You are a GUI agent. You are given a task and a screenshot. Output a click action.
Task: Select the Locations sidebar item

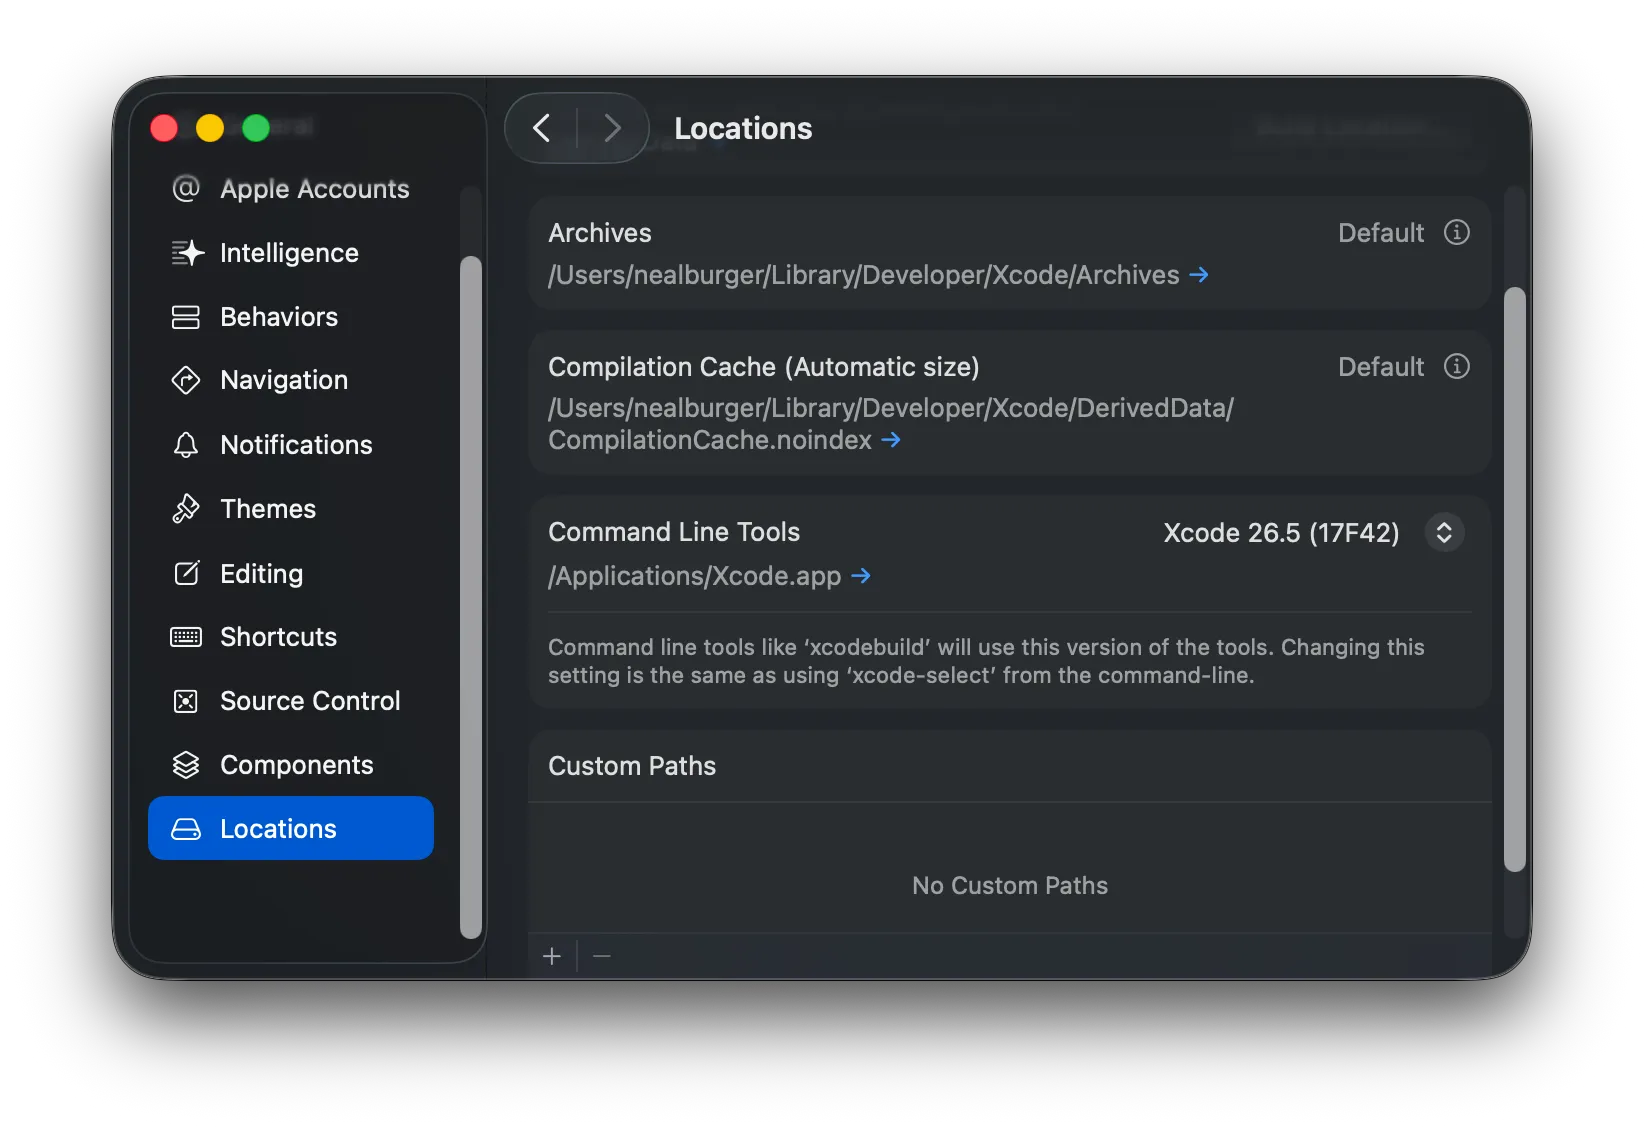(x=291, y=828)
